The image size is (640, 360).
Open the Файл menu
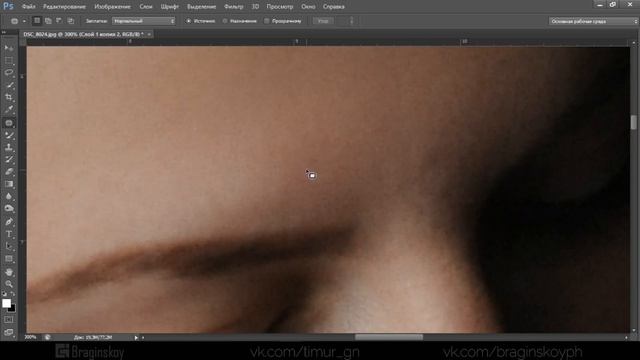29,7
